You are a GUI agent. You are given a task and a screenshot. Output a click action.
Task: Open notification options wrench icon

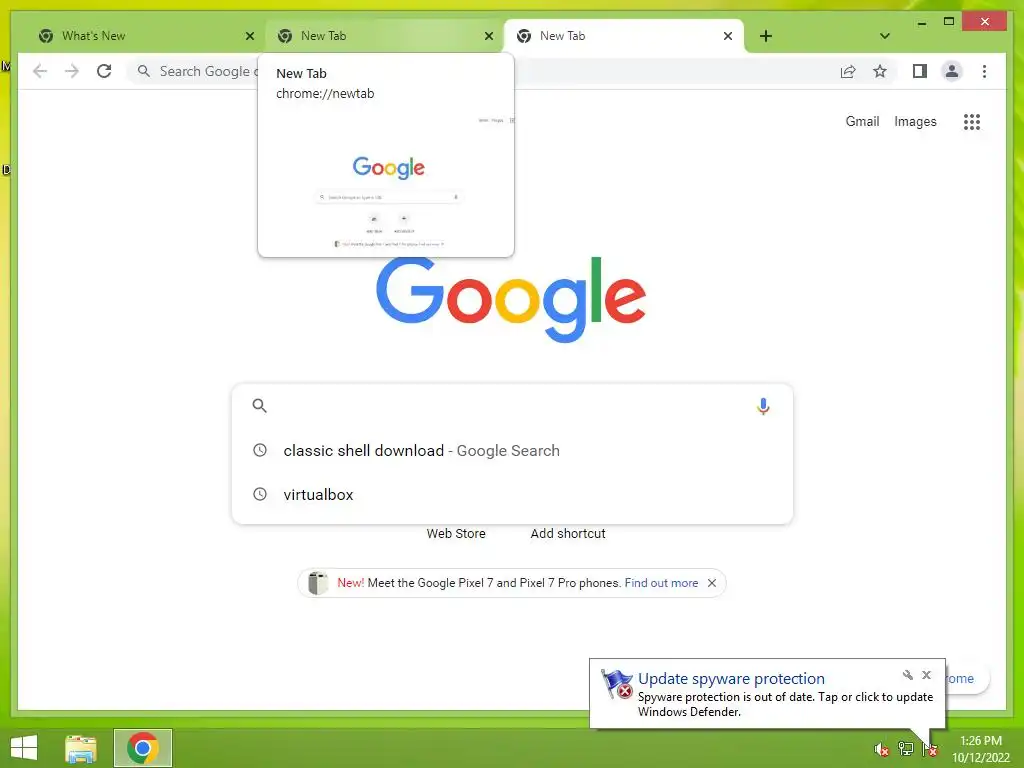click(x=907, y=675)
